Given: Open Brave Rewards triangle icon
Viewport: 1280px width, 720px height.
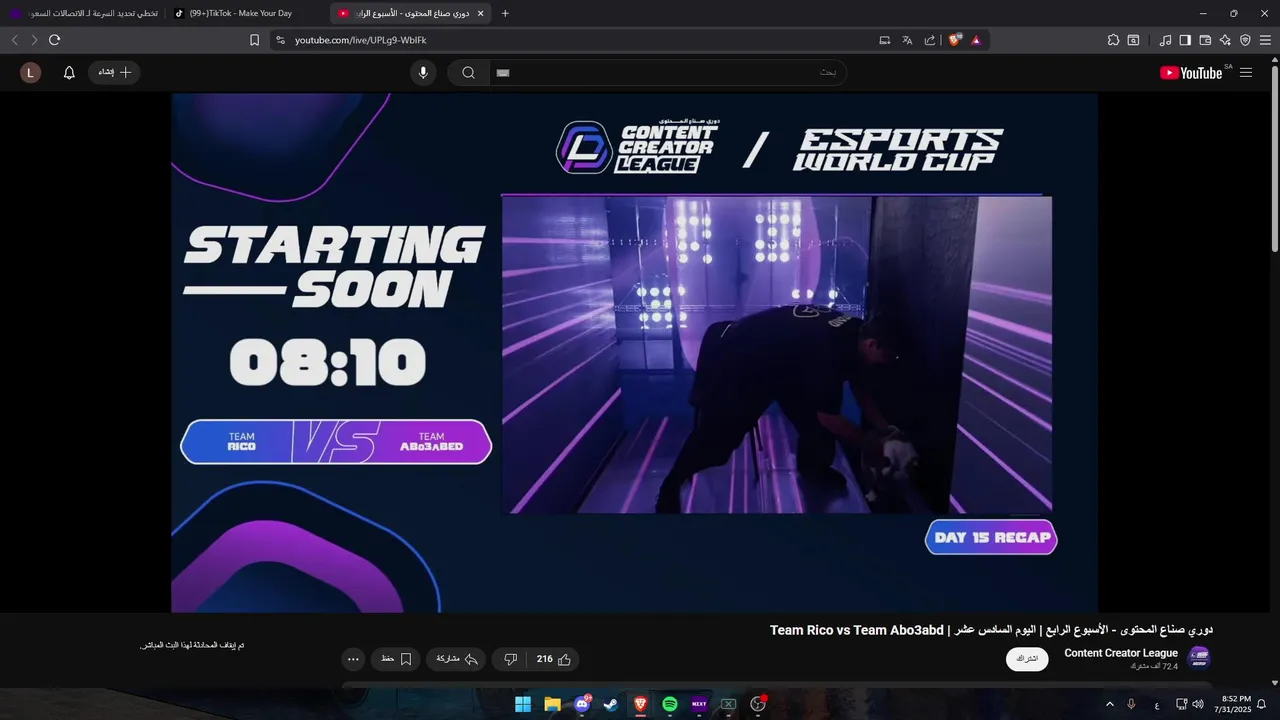Looking at the screenshot, I should [x=976, y=40].
